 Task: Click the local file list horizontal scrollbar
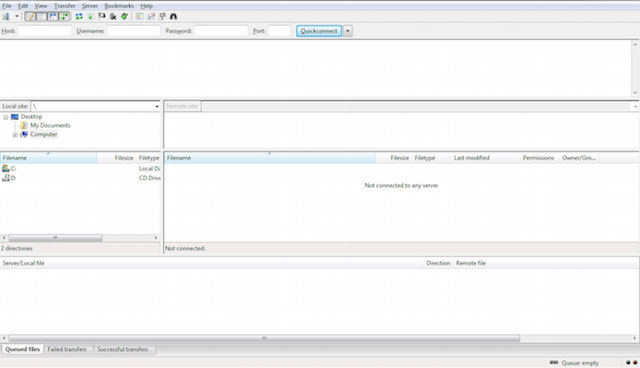(x=56, y=238)
